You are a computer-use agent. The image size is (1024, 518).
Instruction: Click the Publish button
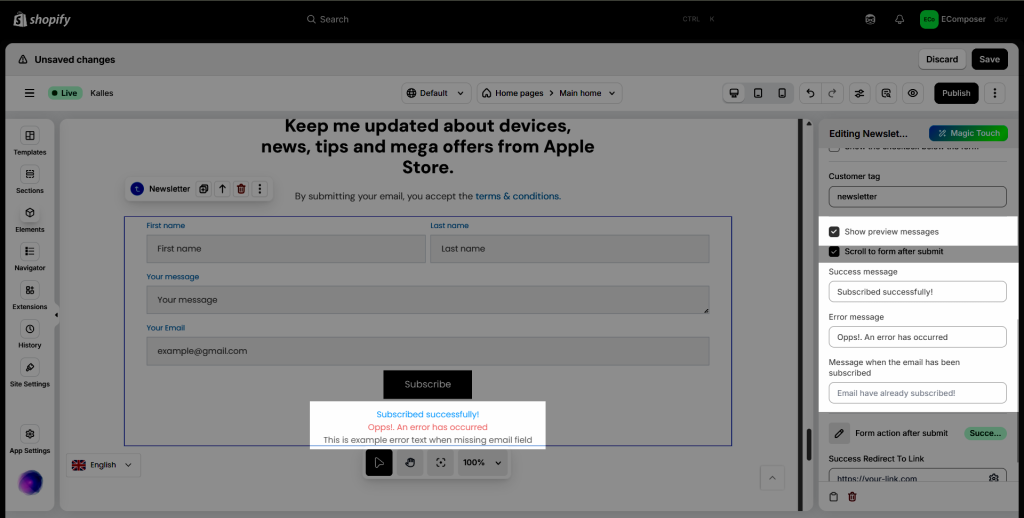click(x=956, y=93)
